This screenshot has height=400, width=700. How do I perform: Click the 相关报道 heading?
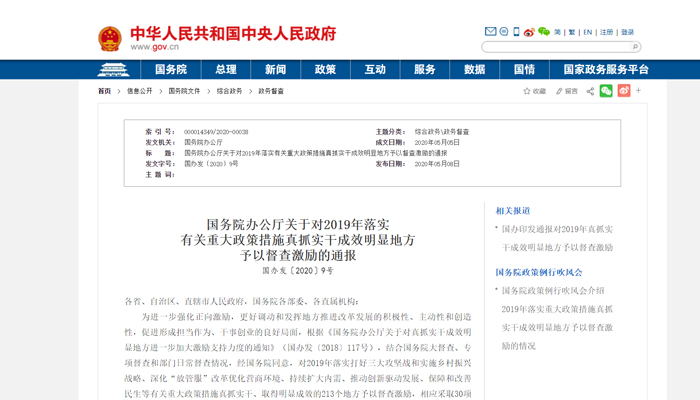click(512, 211)
